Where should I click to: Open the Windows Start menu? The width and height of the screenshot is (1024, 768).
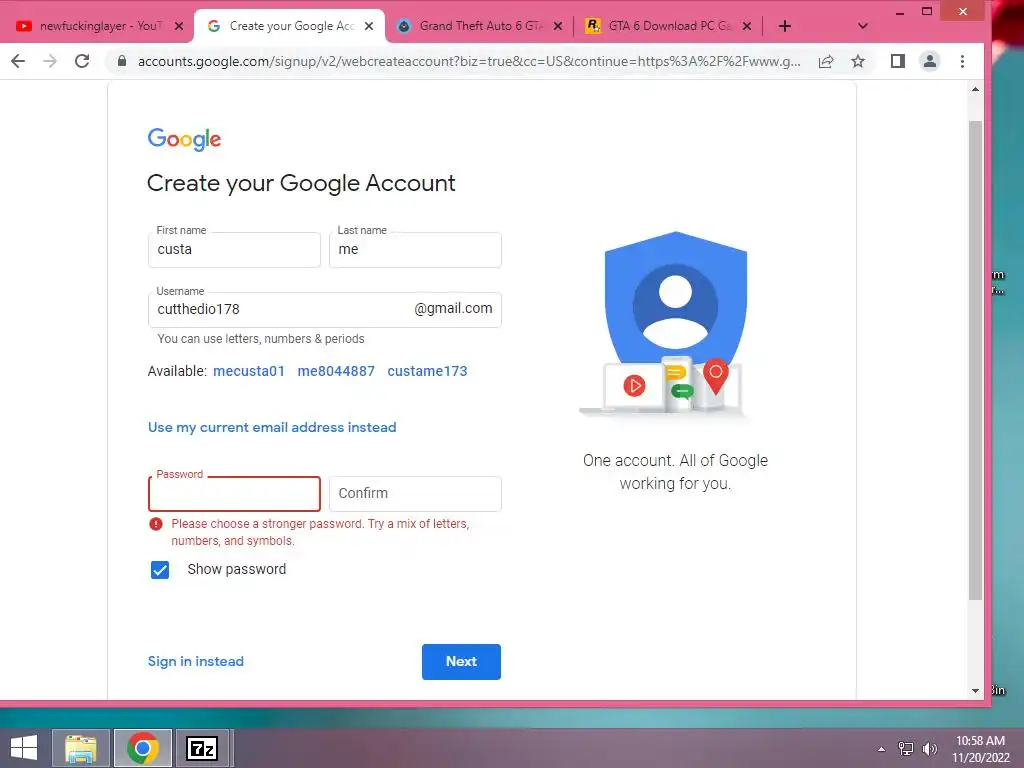(x=24, y=748)
